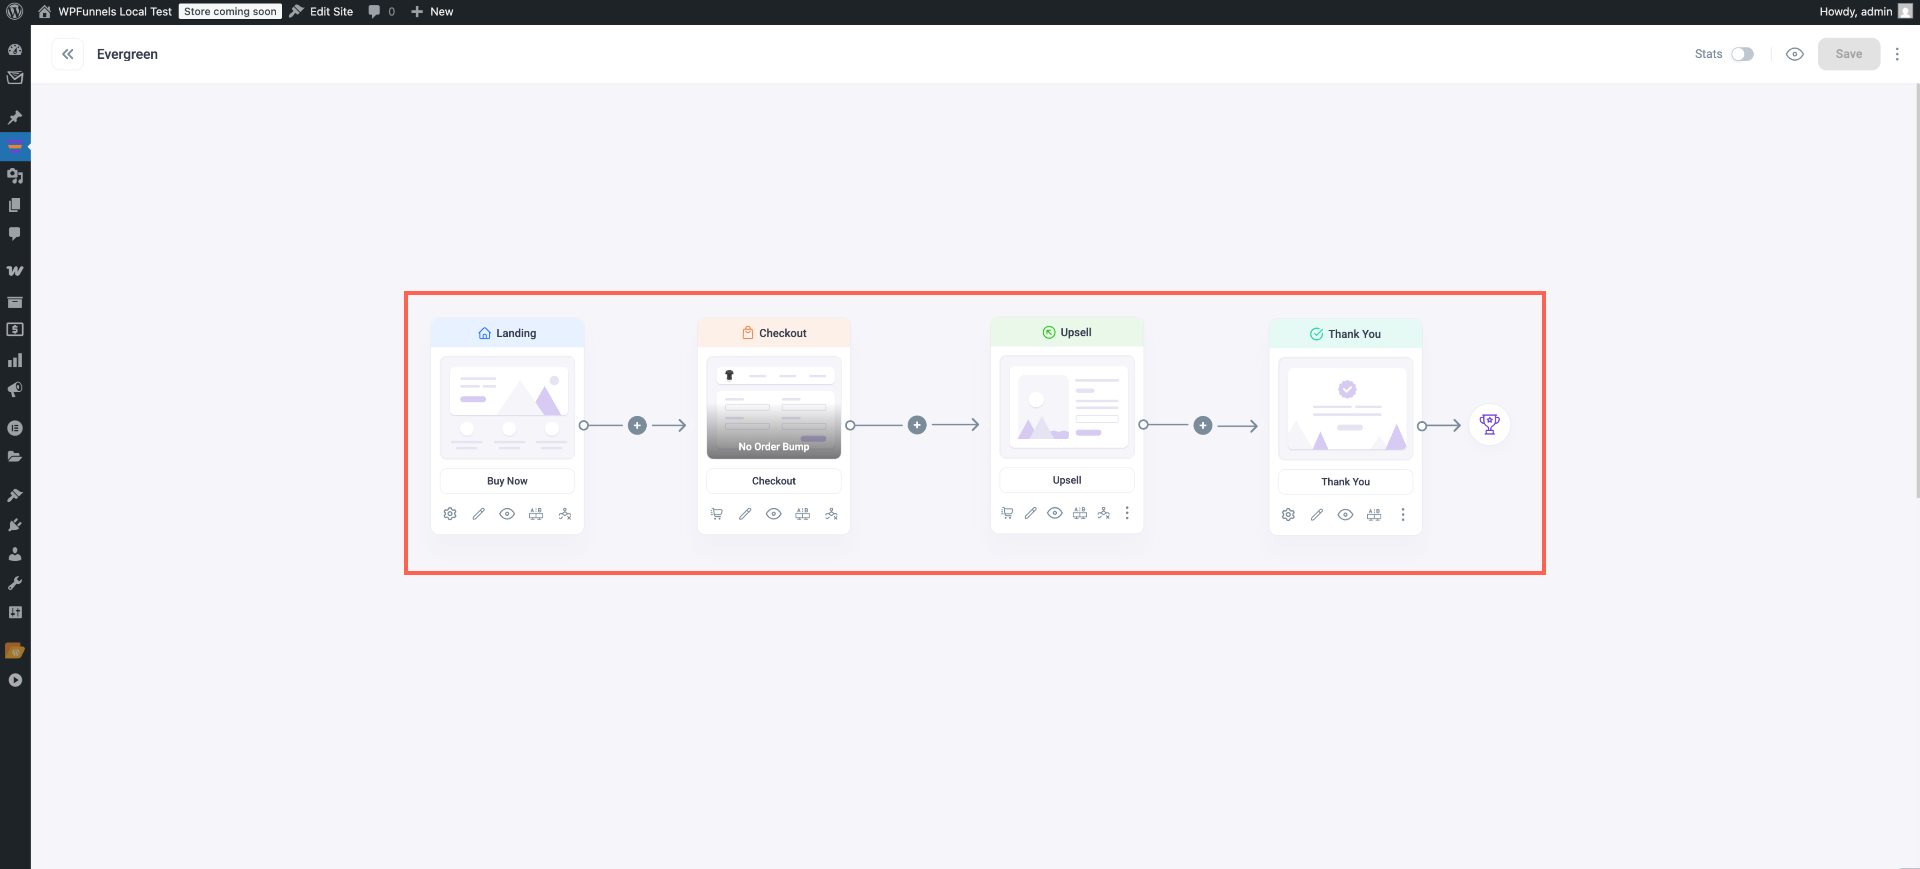
Task: Open the WordPress logo menu
Action: (15, 12)
